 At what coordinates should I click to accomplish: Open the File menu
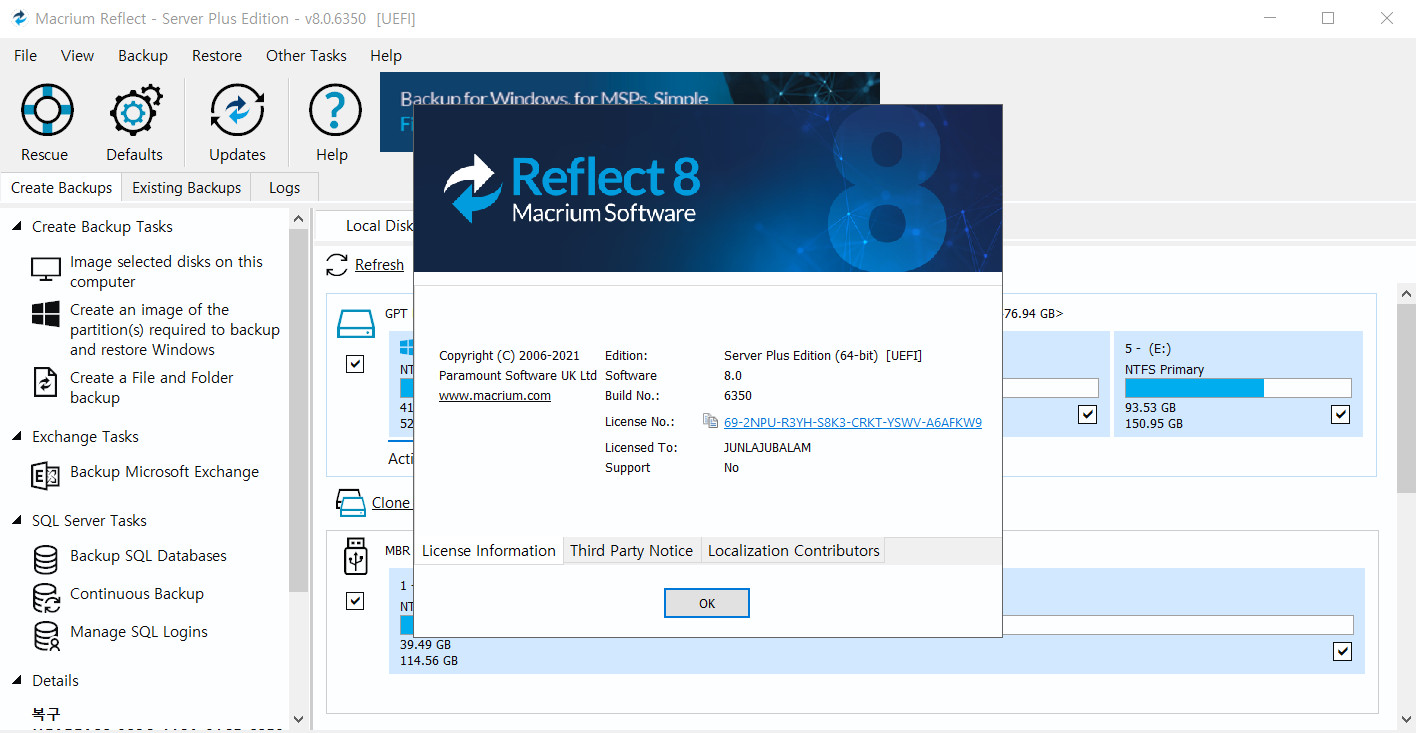point(25,56)
